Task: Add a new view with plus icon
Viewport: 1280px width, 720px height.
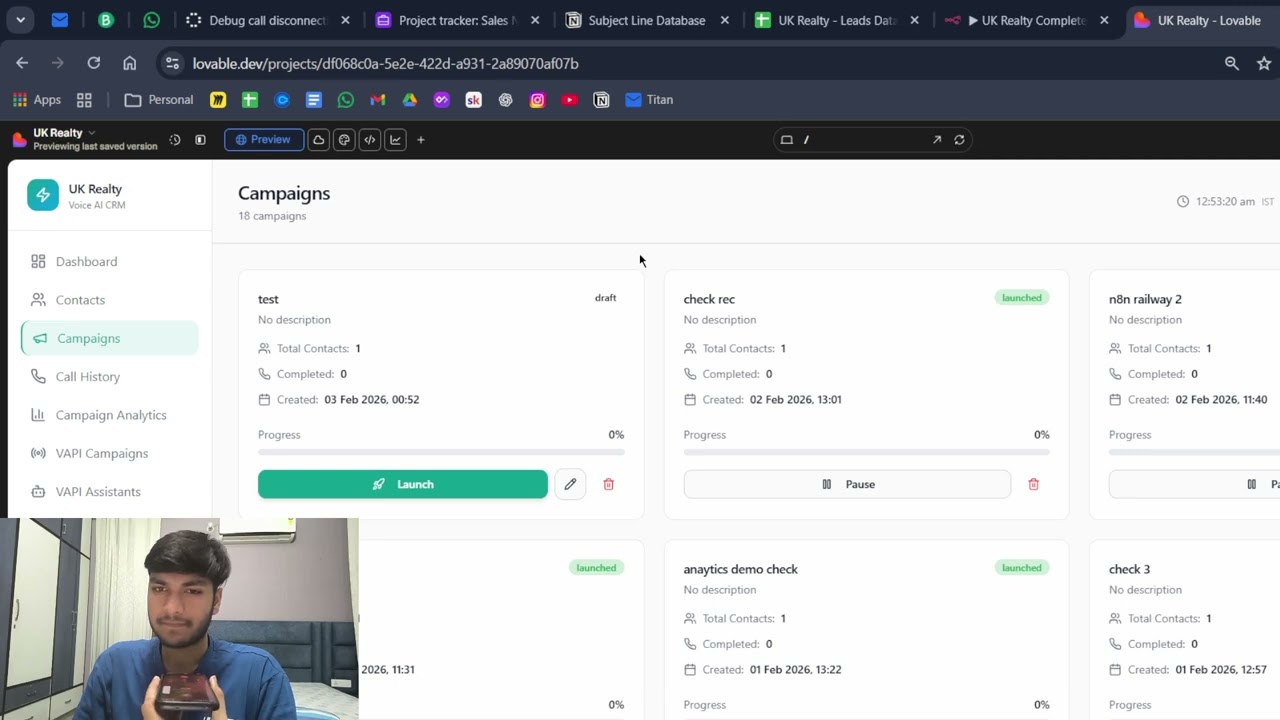Action: point(421,140)
